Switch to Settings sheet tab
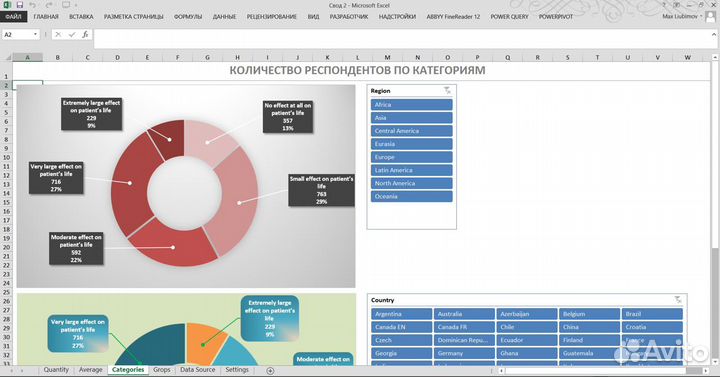The width and height of the screenshot is (720, 377). click(237, 370)
